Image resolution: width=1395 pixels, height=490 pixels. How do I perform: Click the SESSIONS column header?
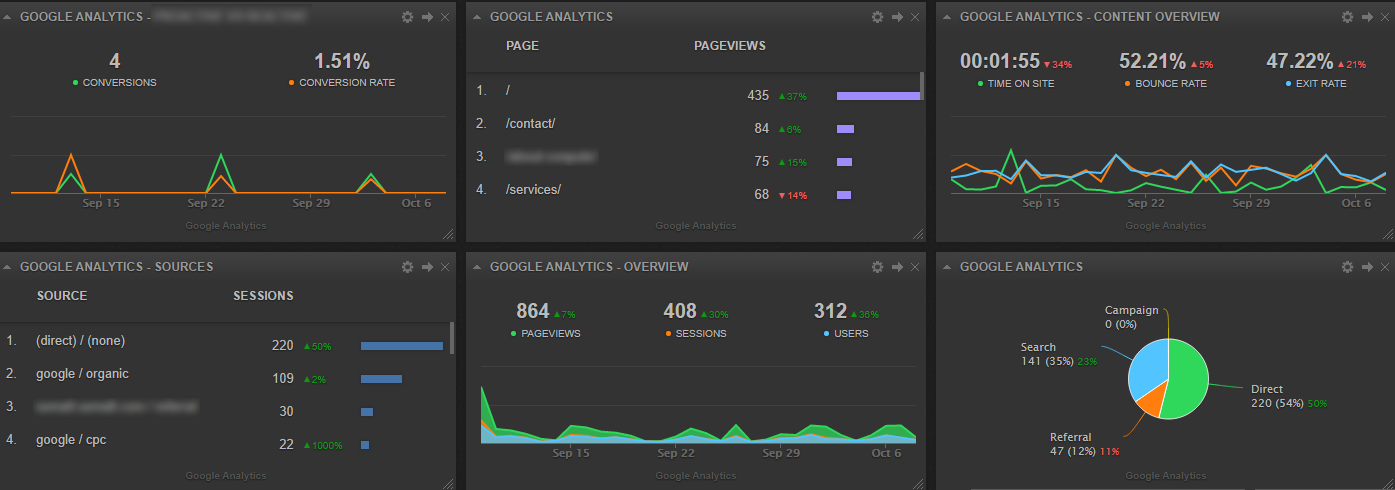pyautogui.click(x=264, y=296)
